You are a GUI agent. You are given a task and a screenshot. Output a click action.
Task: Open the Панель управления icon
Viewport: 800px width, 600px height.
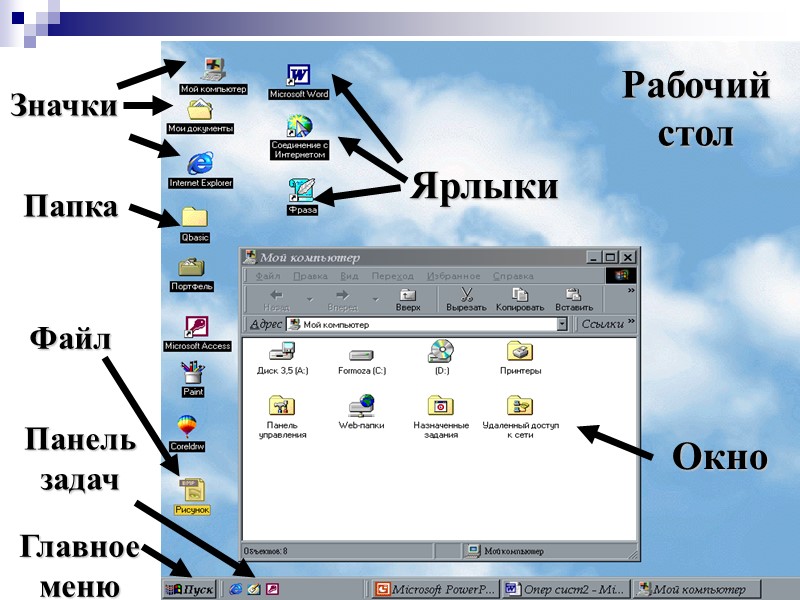282,416
